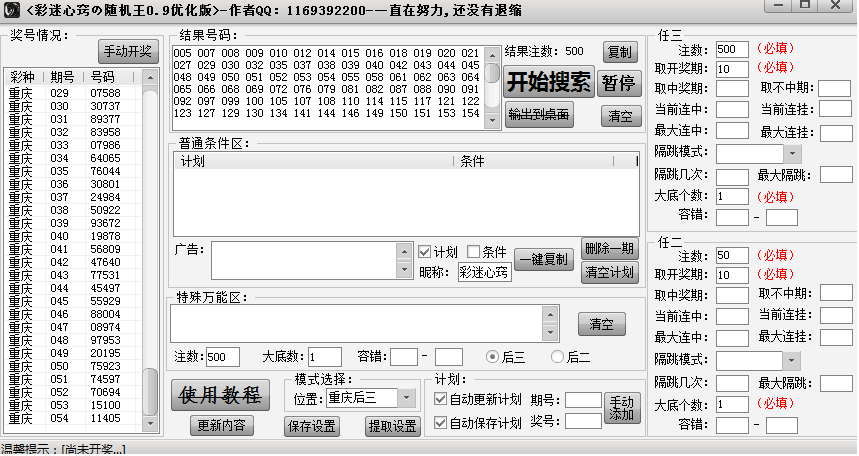Click the 计划 column header in 普通条件区
The height and width of the screenshot is (456, 859).
(x=313, y=161)
